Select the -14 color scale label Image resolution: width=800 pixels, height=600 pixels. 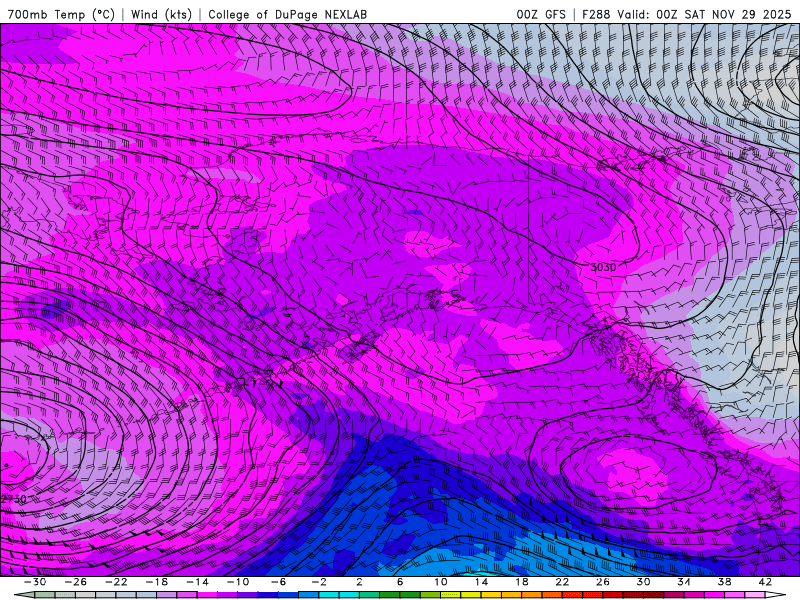(x=197, y=582)
